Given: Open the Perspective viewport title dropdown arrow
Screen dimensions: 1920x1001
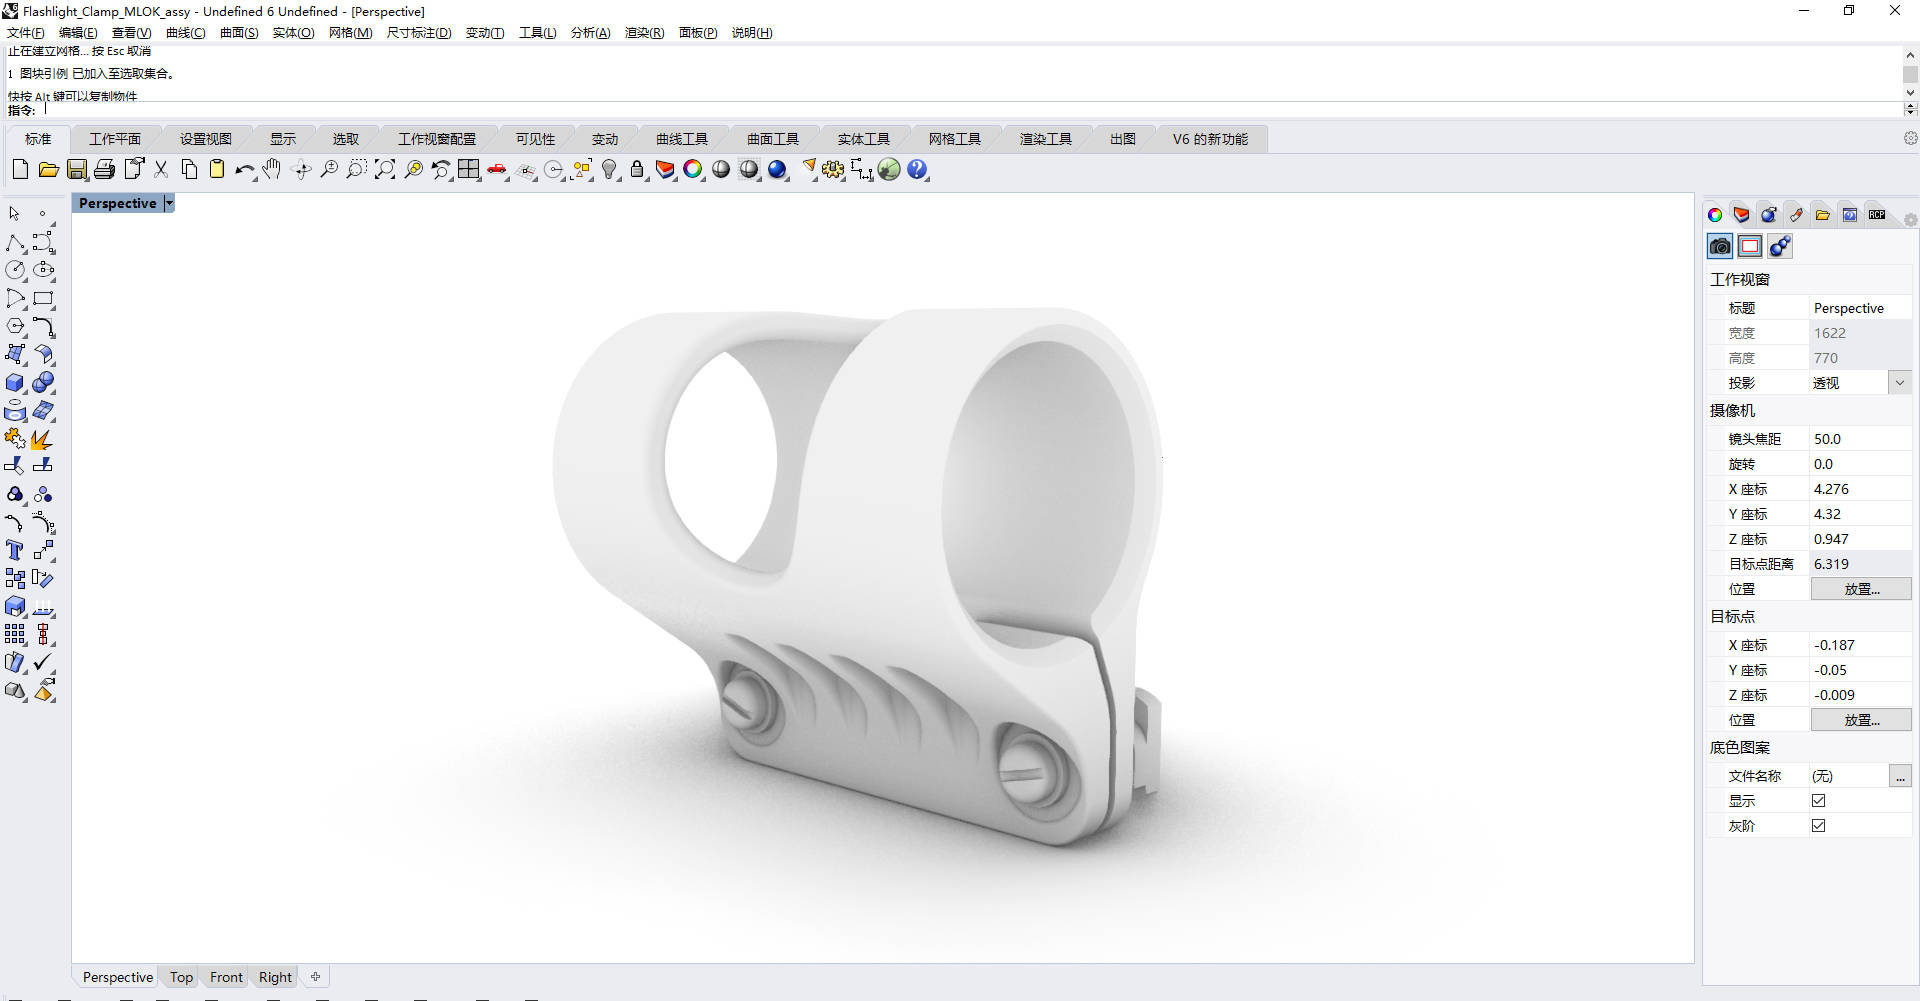Looking at the screenshot, I should [x=169, y=203].
